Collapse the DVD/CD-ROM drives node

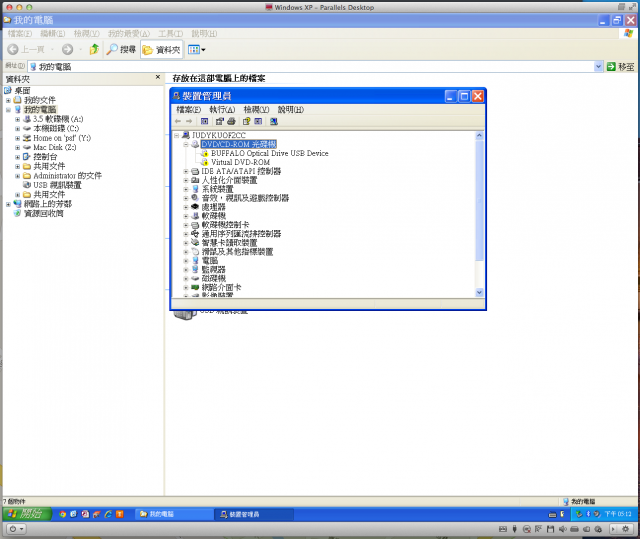click(186, 144)
